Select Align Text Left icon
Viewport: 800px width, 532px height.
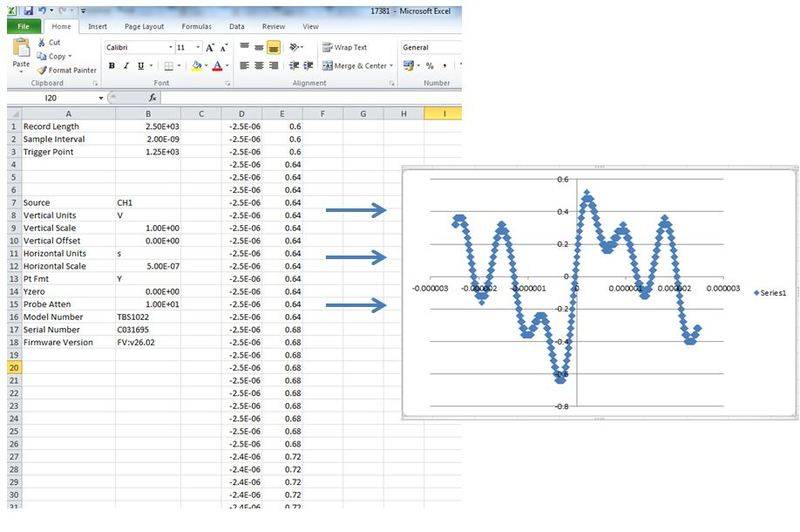coord(244,66)
